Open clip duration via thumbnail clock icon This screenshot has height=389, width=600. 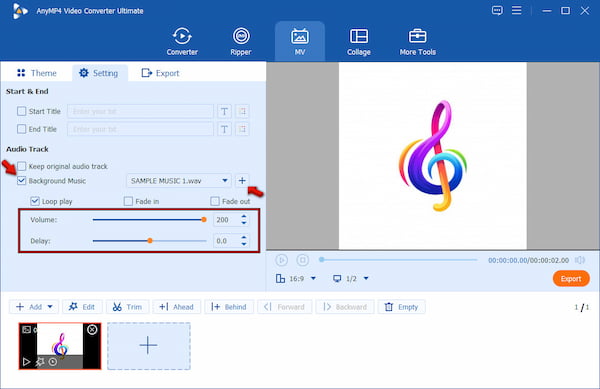click(x=53, y=361)
